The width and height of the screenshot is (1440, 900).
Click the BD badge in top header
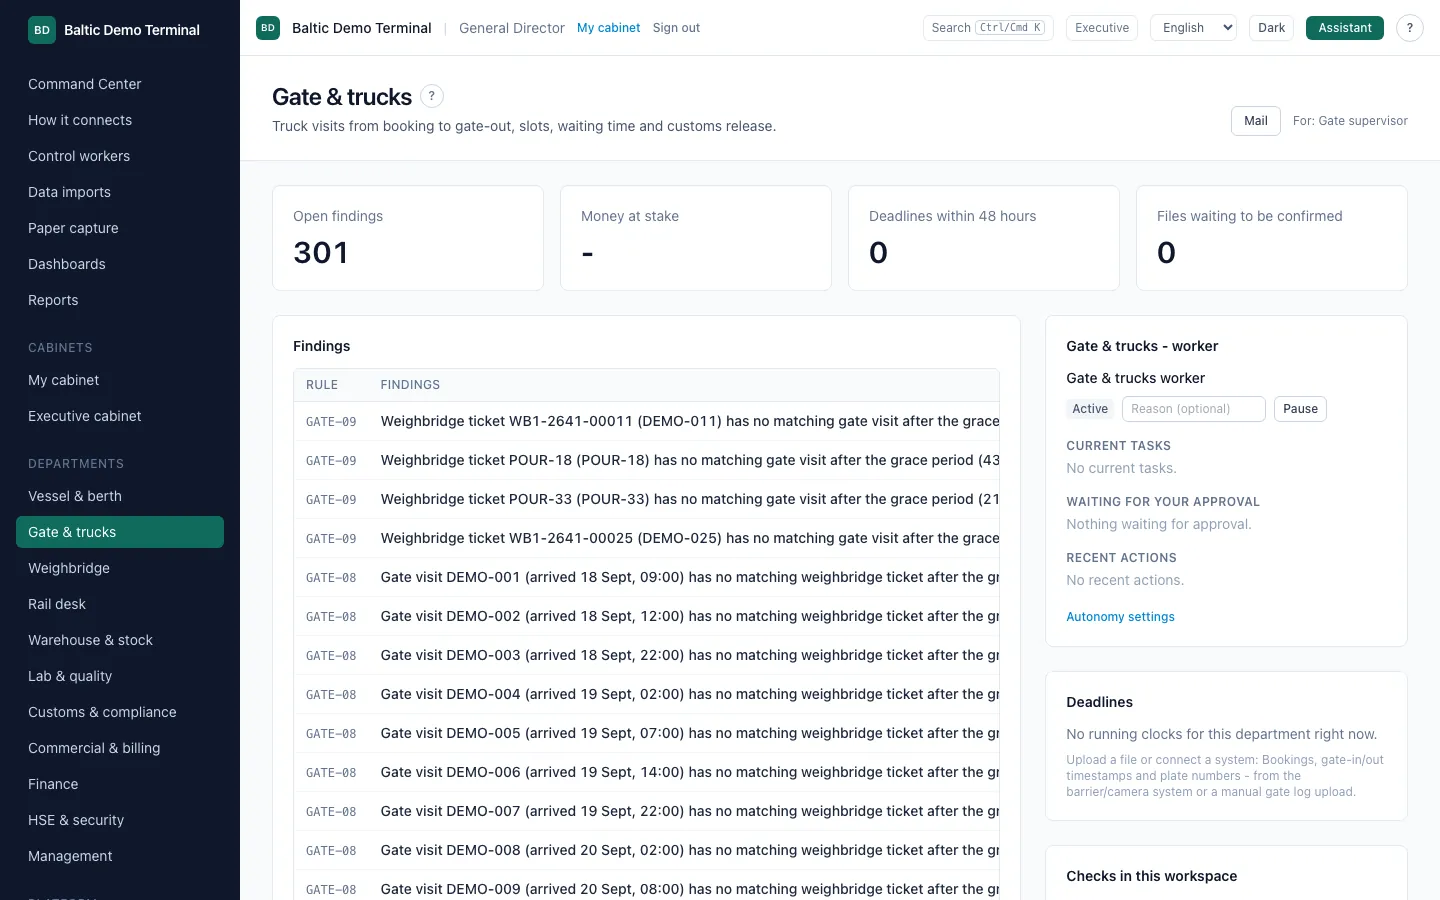[x=268, y=28]
